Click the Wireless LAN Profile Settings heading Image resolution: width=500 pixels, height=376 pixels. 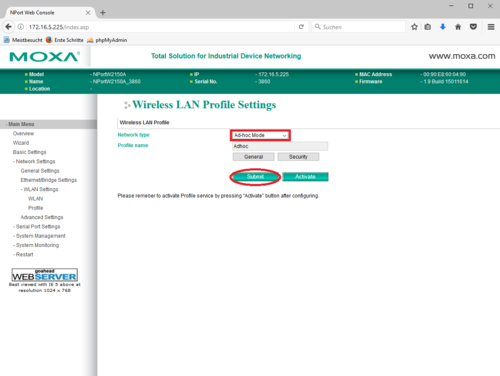click(204, 105)
